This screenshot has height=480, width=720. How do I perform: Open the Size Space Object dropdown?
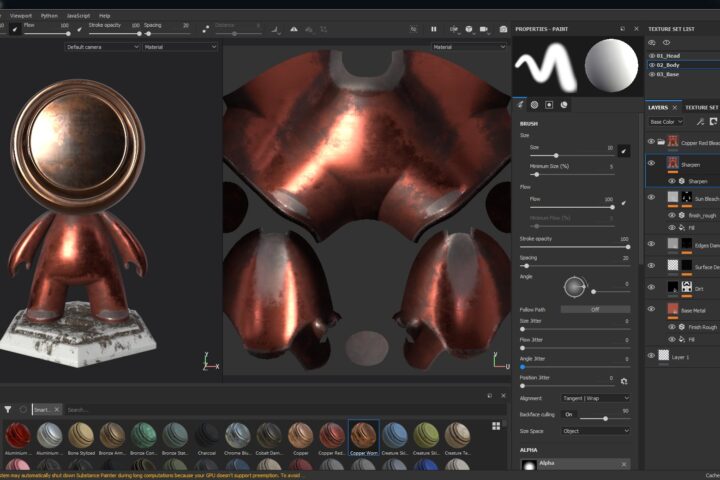[595, 431]
